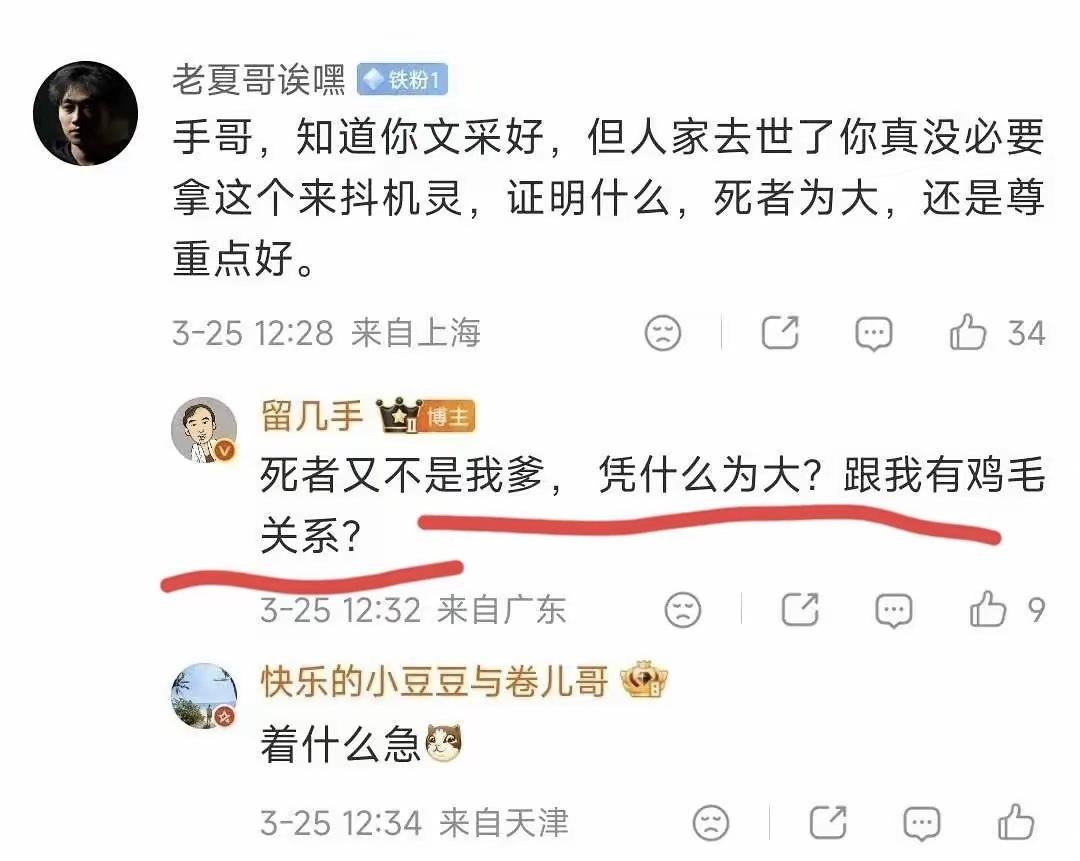Tap the 铁粉1 fan badge
This screenshot has height=861, width=1080.
pyautogui.click(x=402, y=80)
